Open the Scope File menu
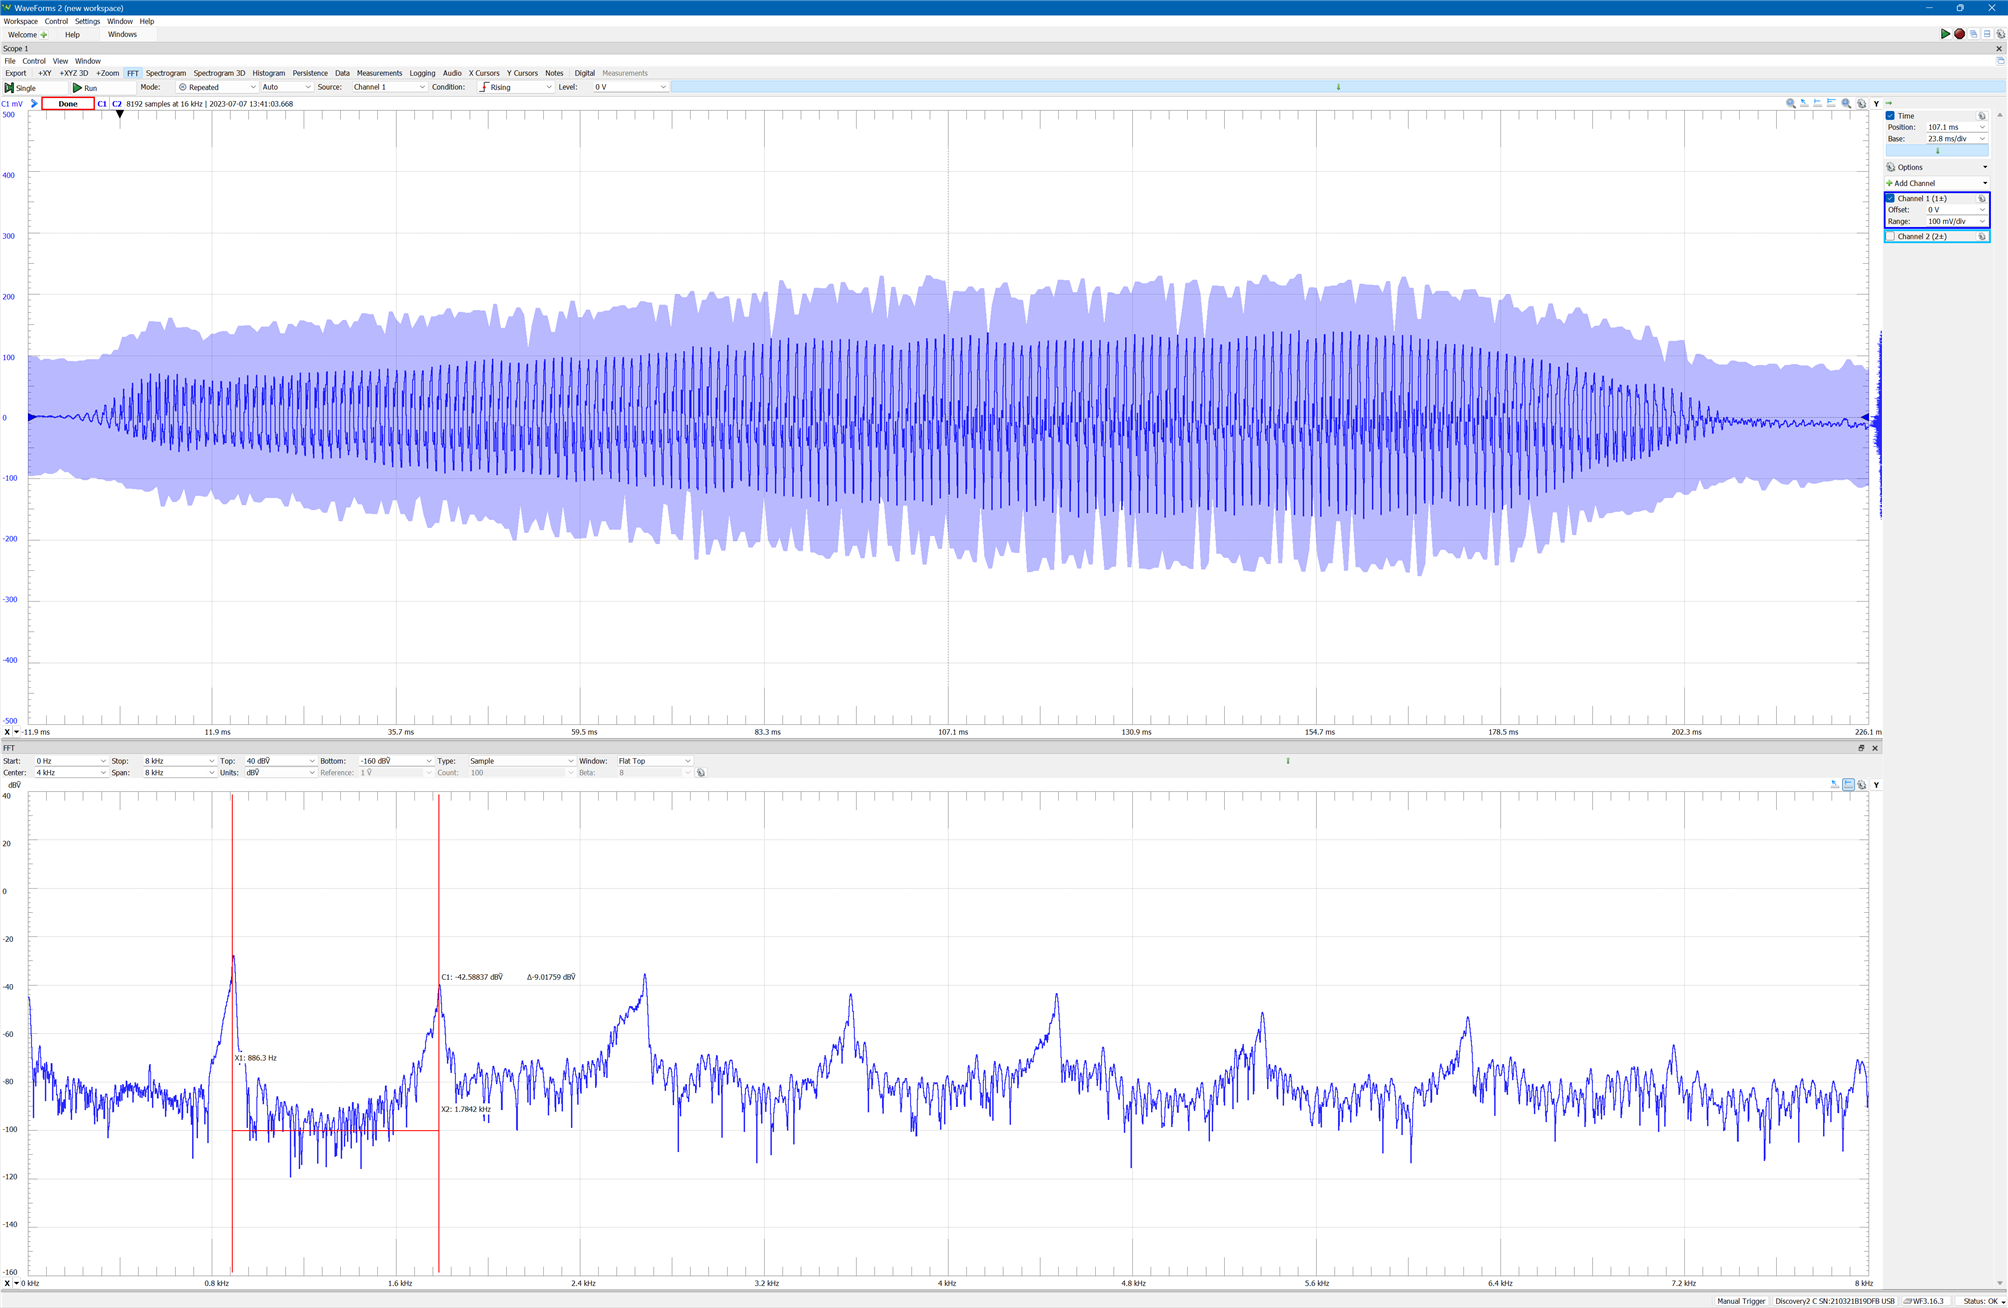 tap(10, 61)
